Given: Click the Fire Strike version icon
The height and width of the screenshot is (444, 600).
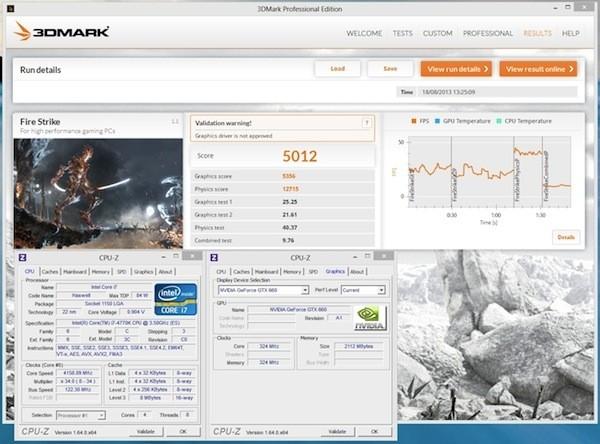Looking at the screenshot, I should coord(175,122).
